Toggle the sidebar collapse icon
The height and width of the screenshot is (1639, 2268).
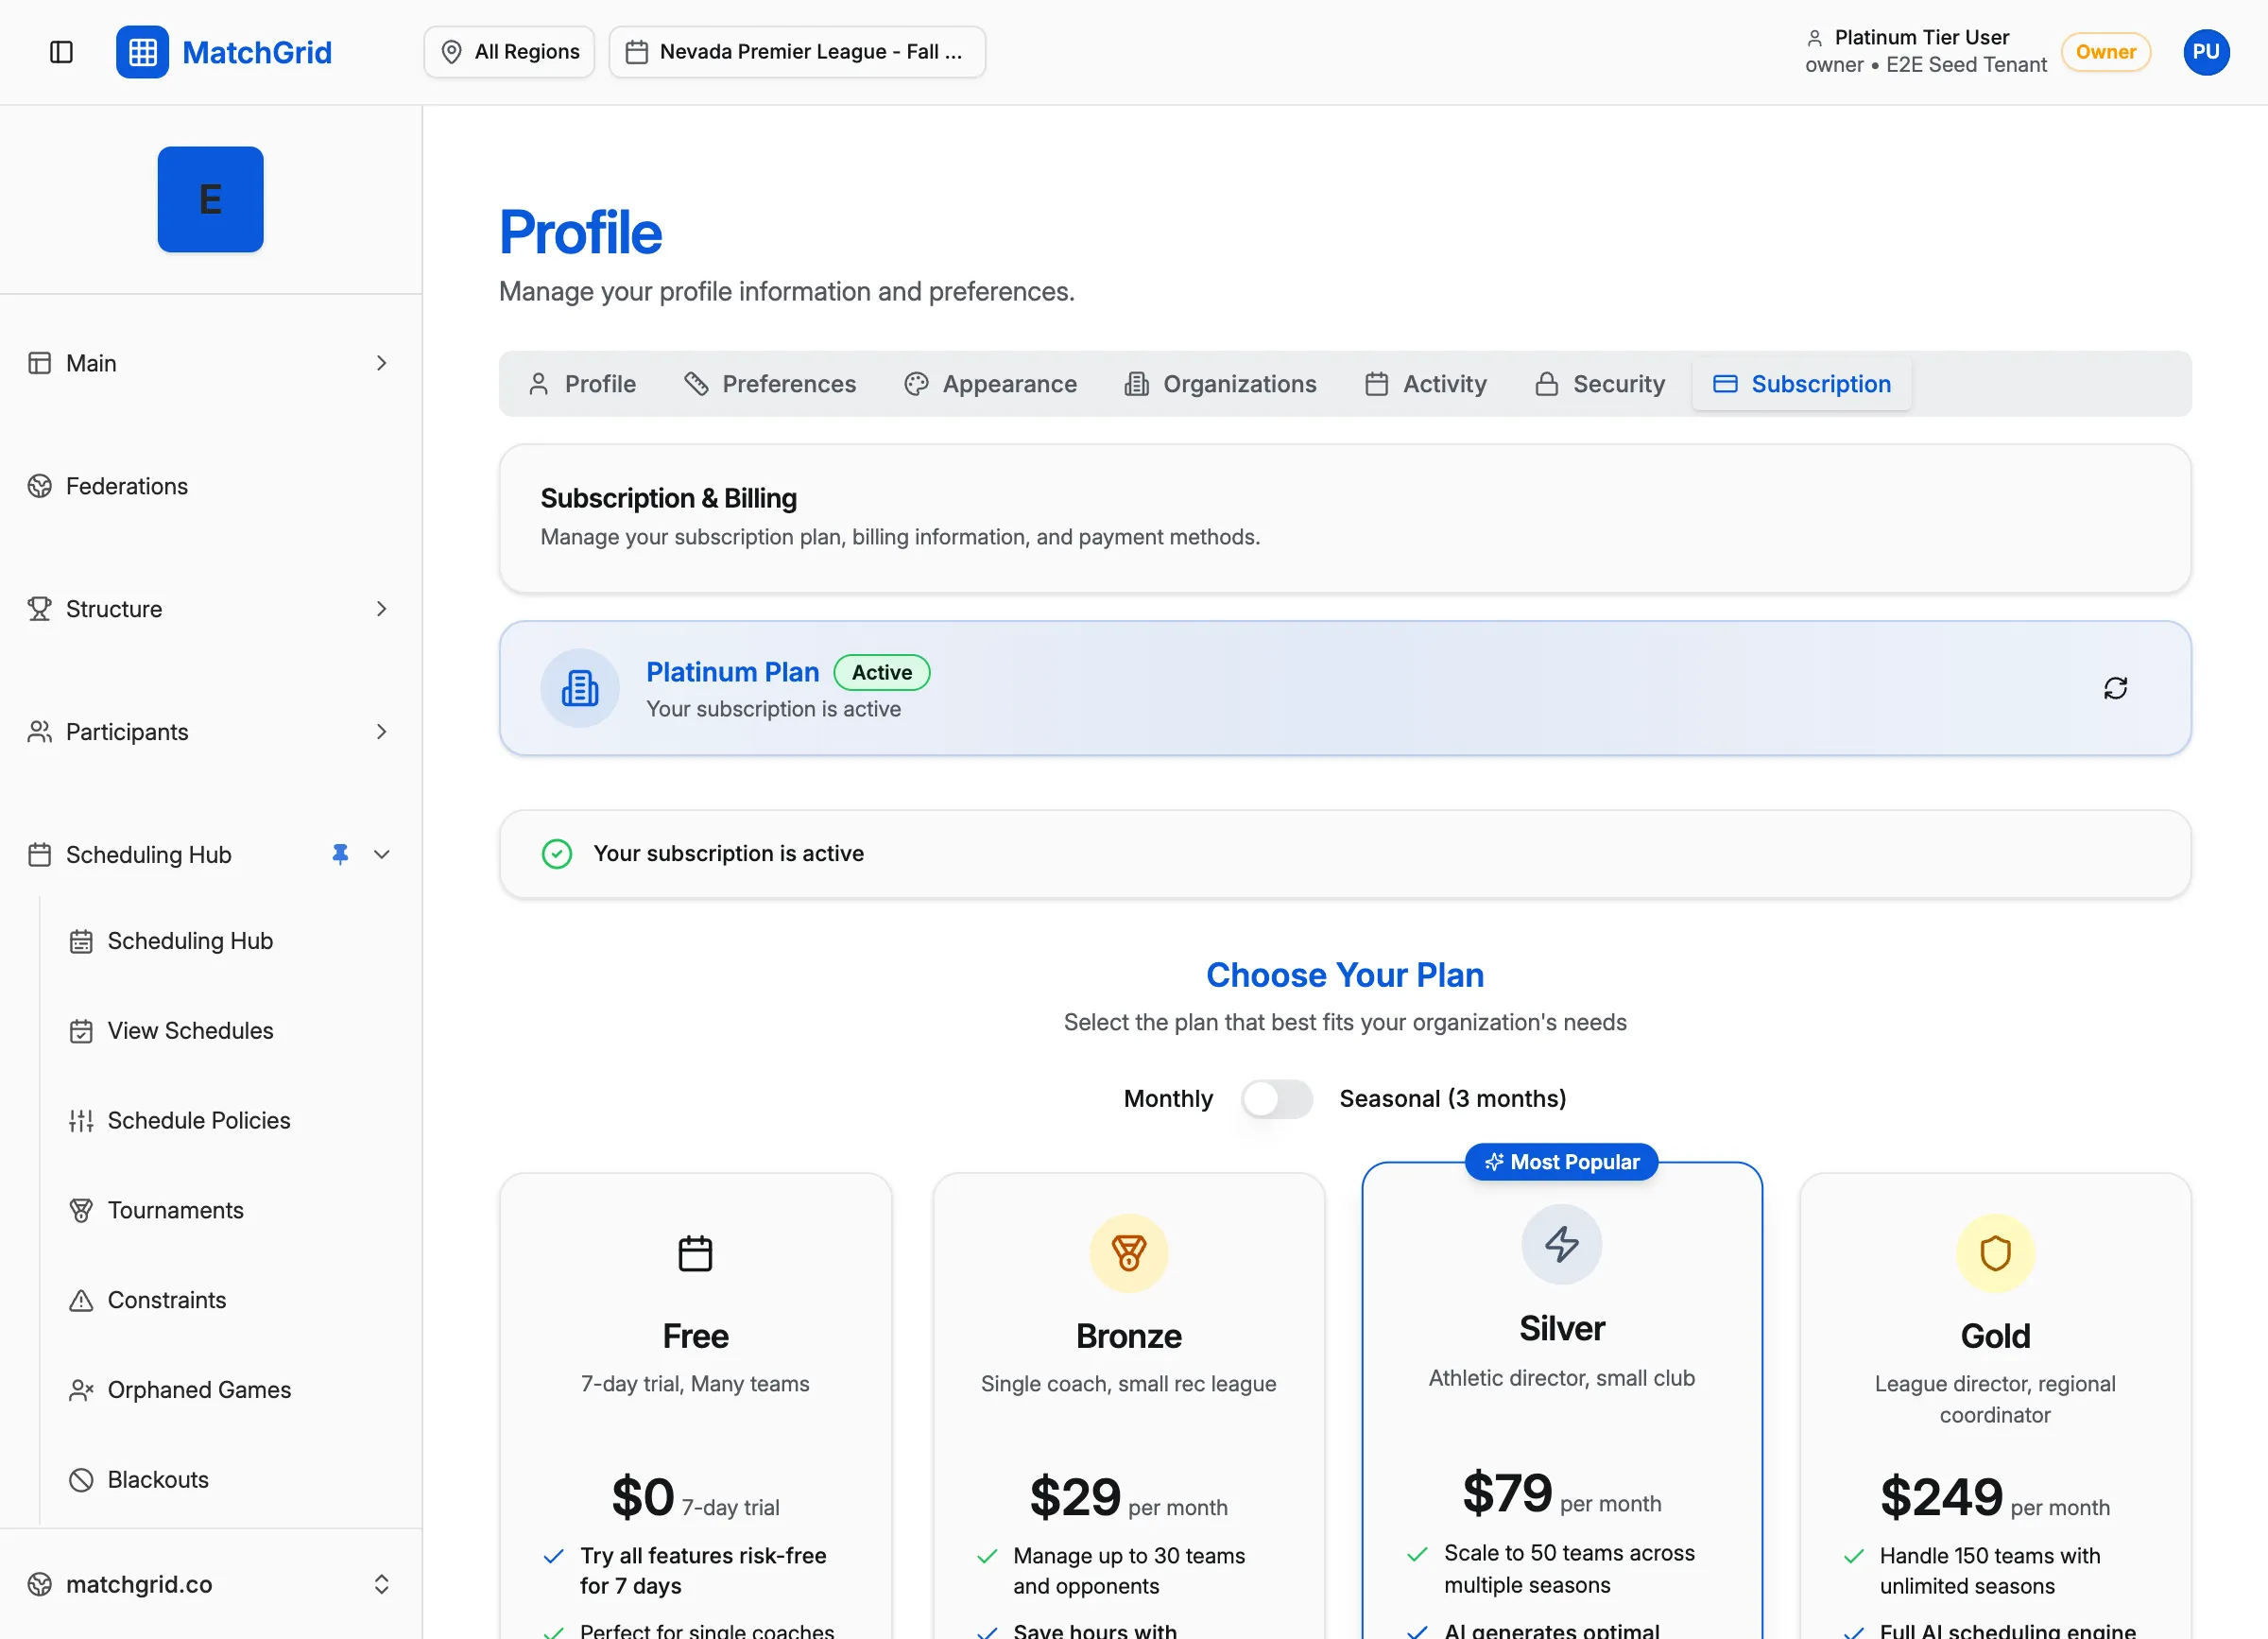[62, 52]
